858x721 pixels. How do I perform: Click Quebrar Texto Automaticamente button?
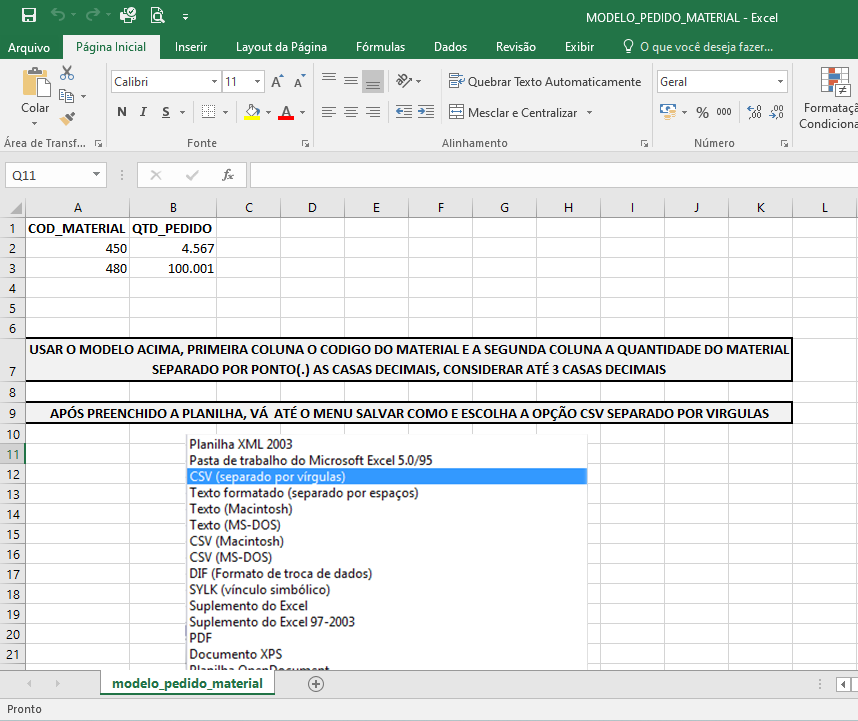(x=545, y=82)
